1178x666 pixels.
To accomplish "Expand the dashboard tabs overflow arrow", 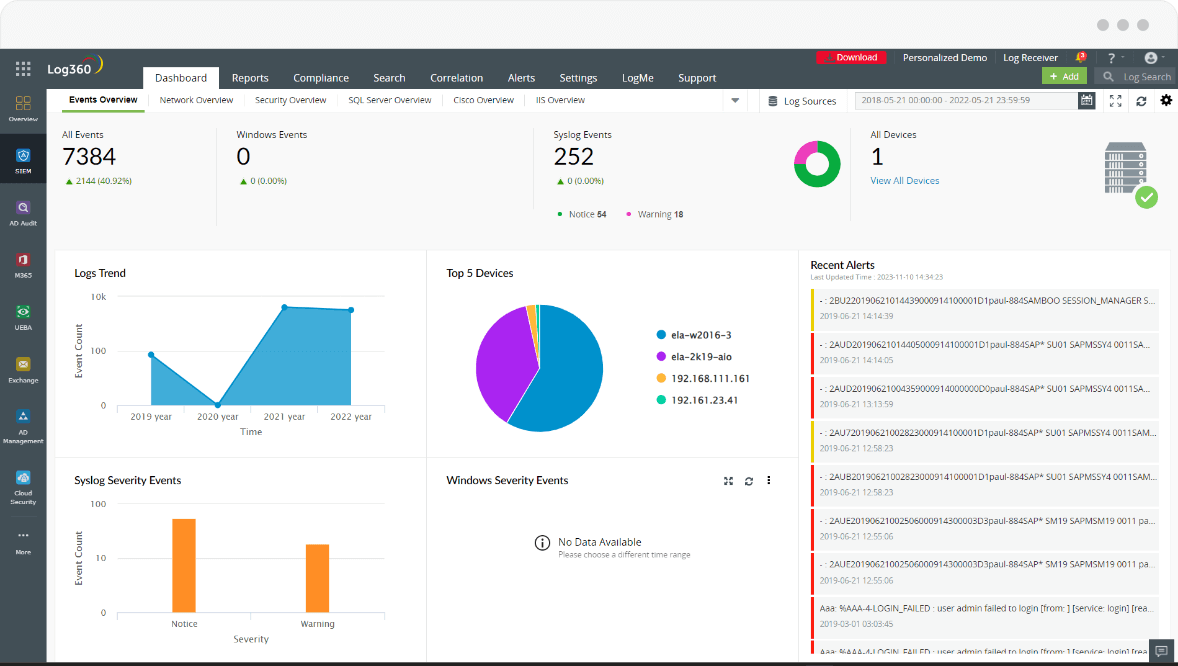I will tap(735, 100).
